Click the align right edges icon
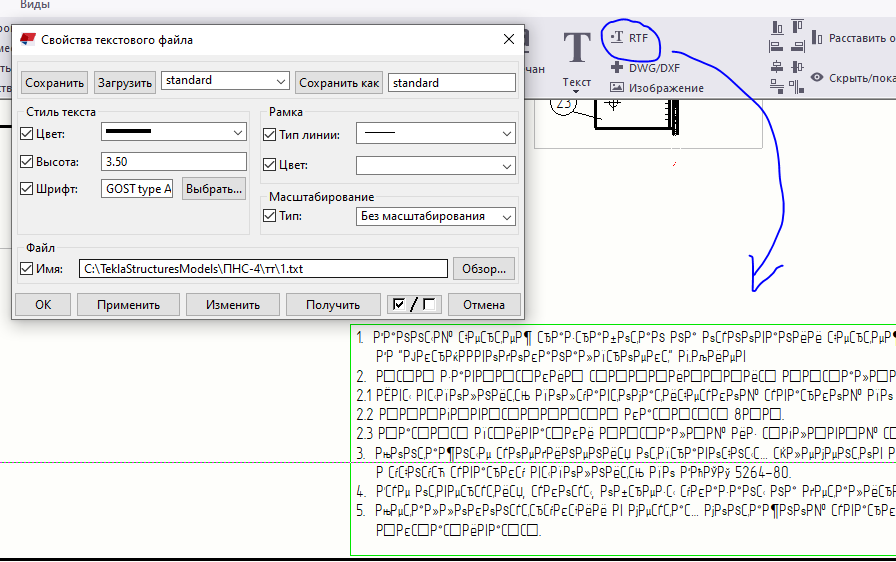The image size is (896, 562). point(798,46)
